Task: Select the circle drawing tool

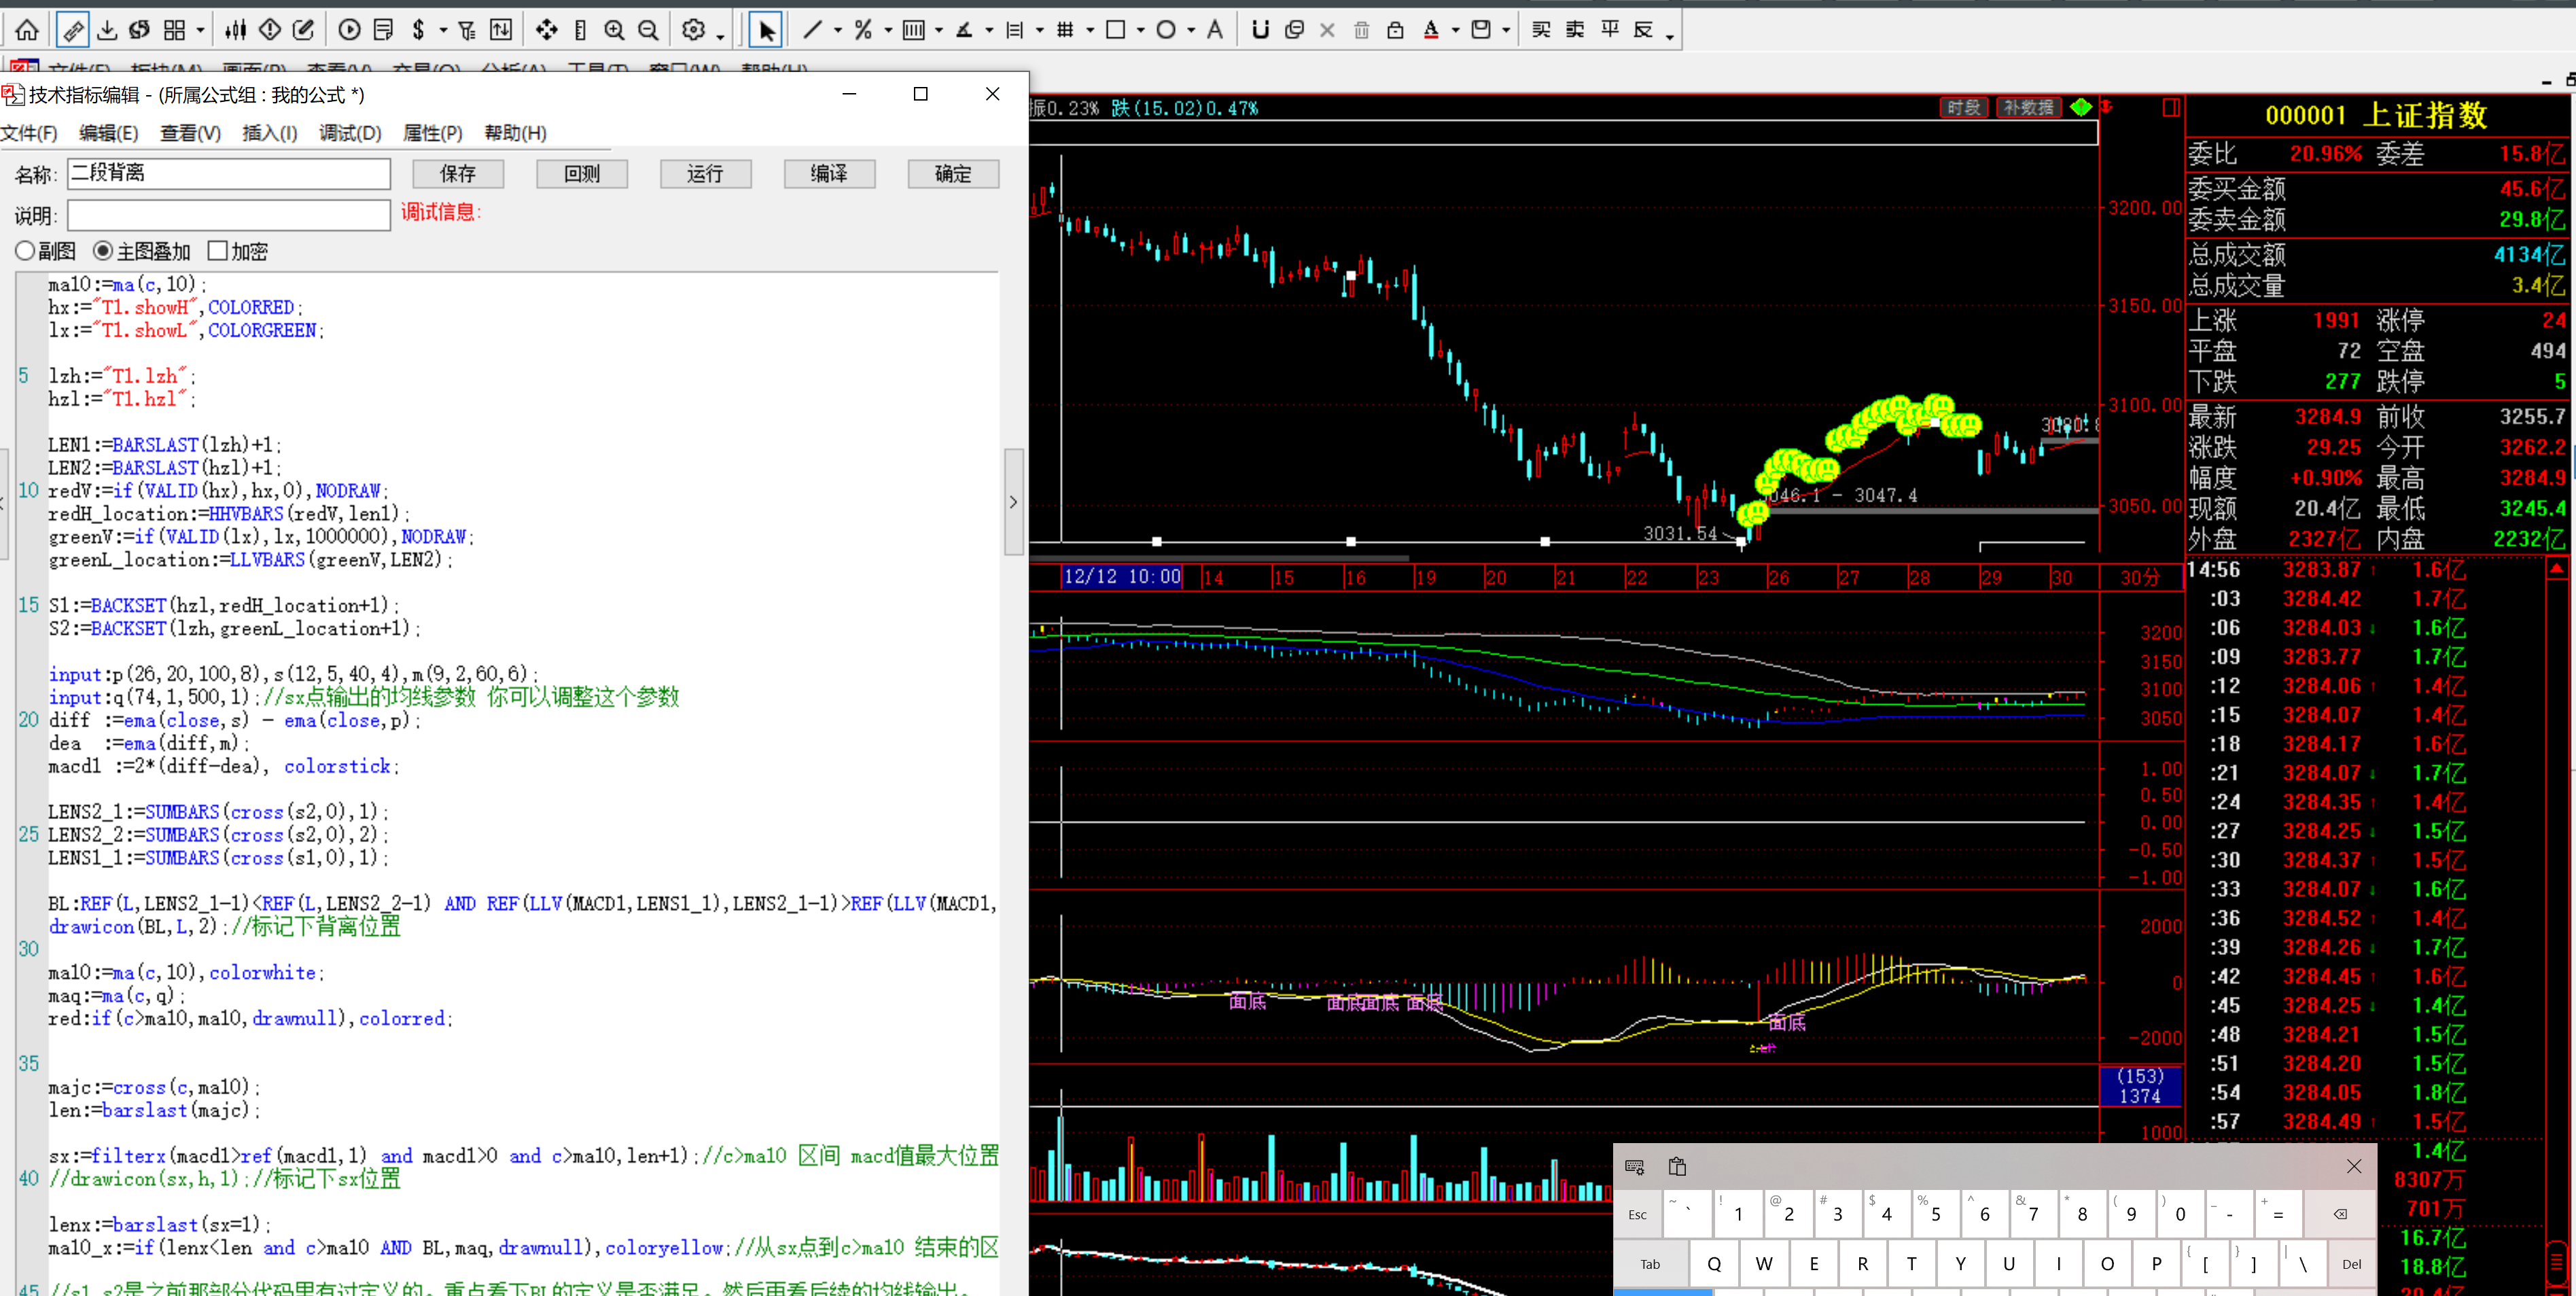Action: (1165, 30)
